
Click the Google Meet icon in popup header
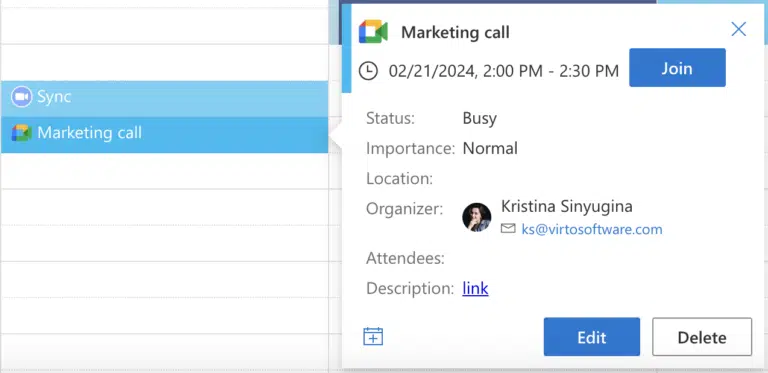tap(373, 32)
